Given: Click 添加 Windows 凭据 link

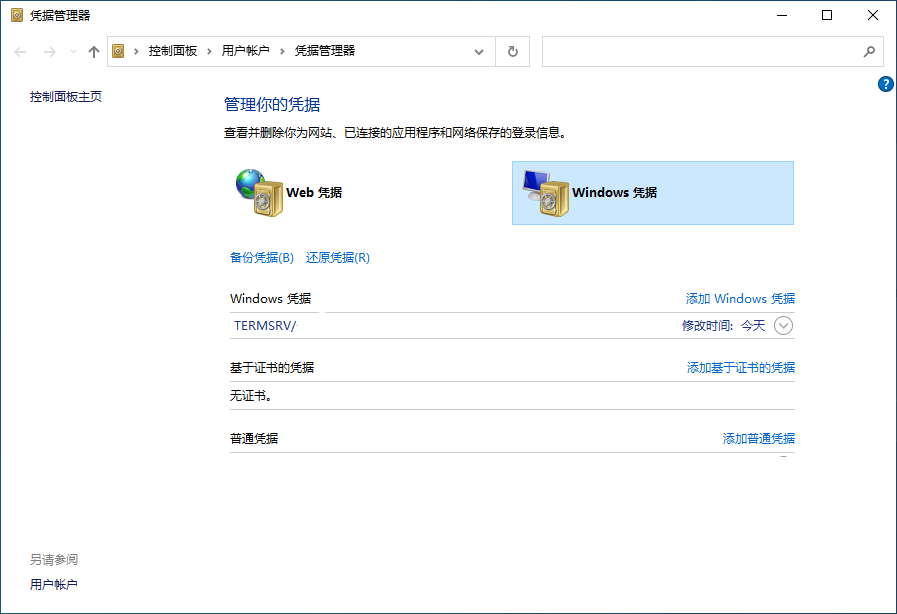Looking at the screenshot, I should pos(740,299).
